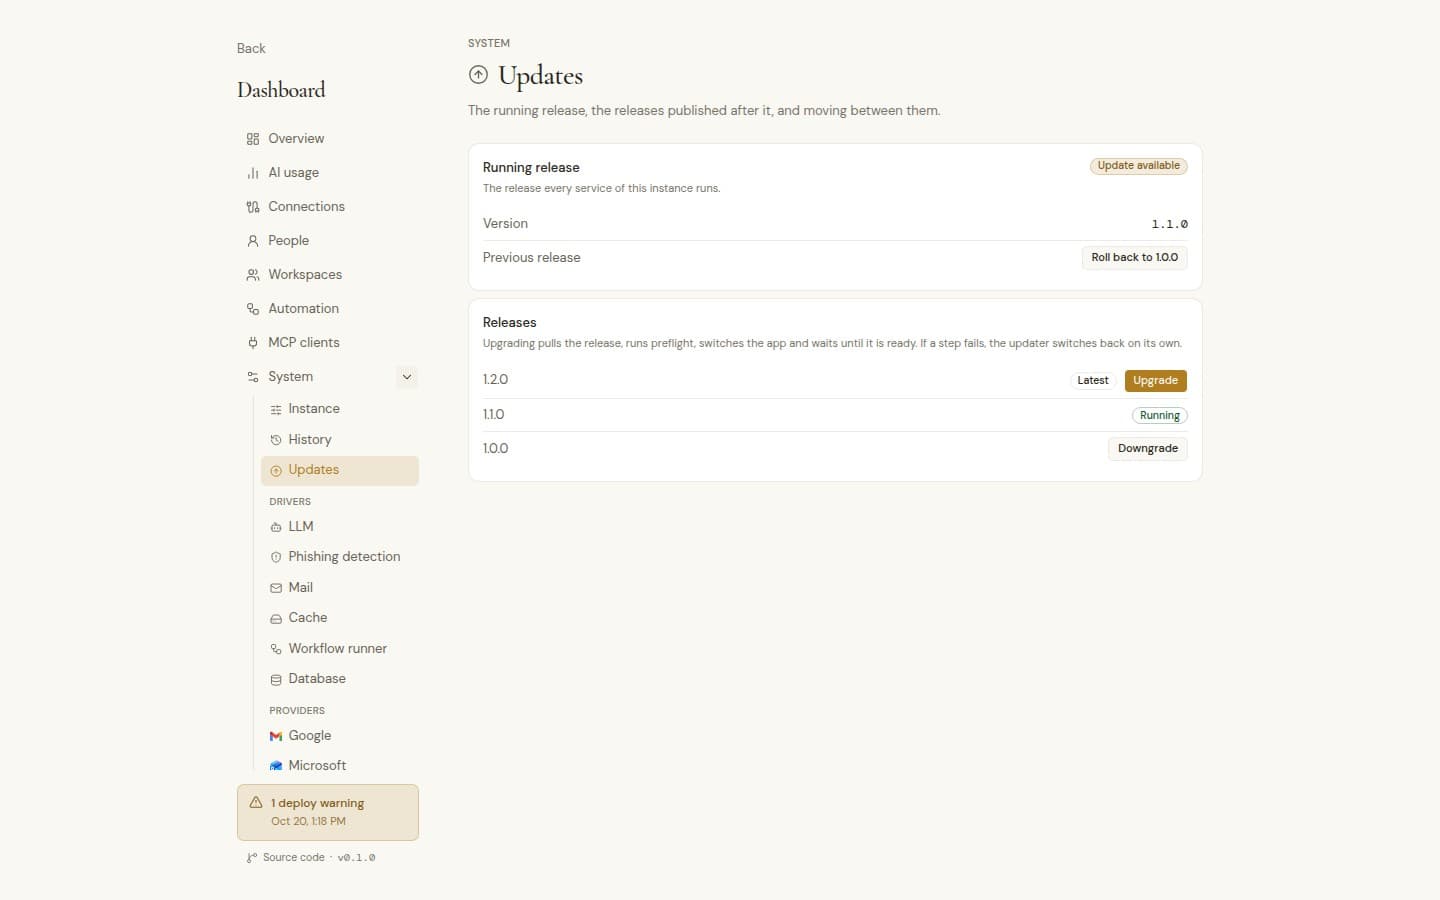Click the Updates arrow icon in page heading

pos(479,75)
